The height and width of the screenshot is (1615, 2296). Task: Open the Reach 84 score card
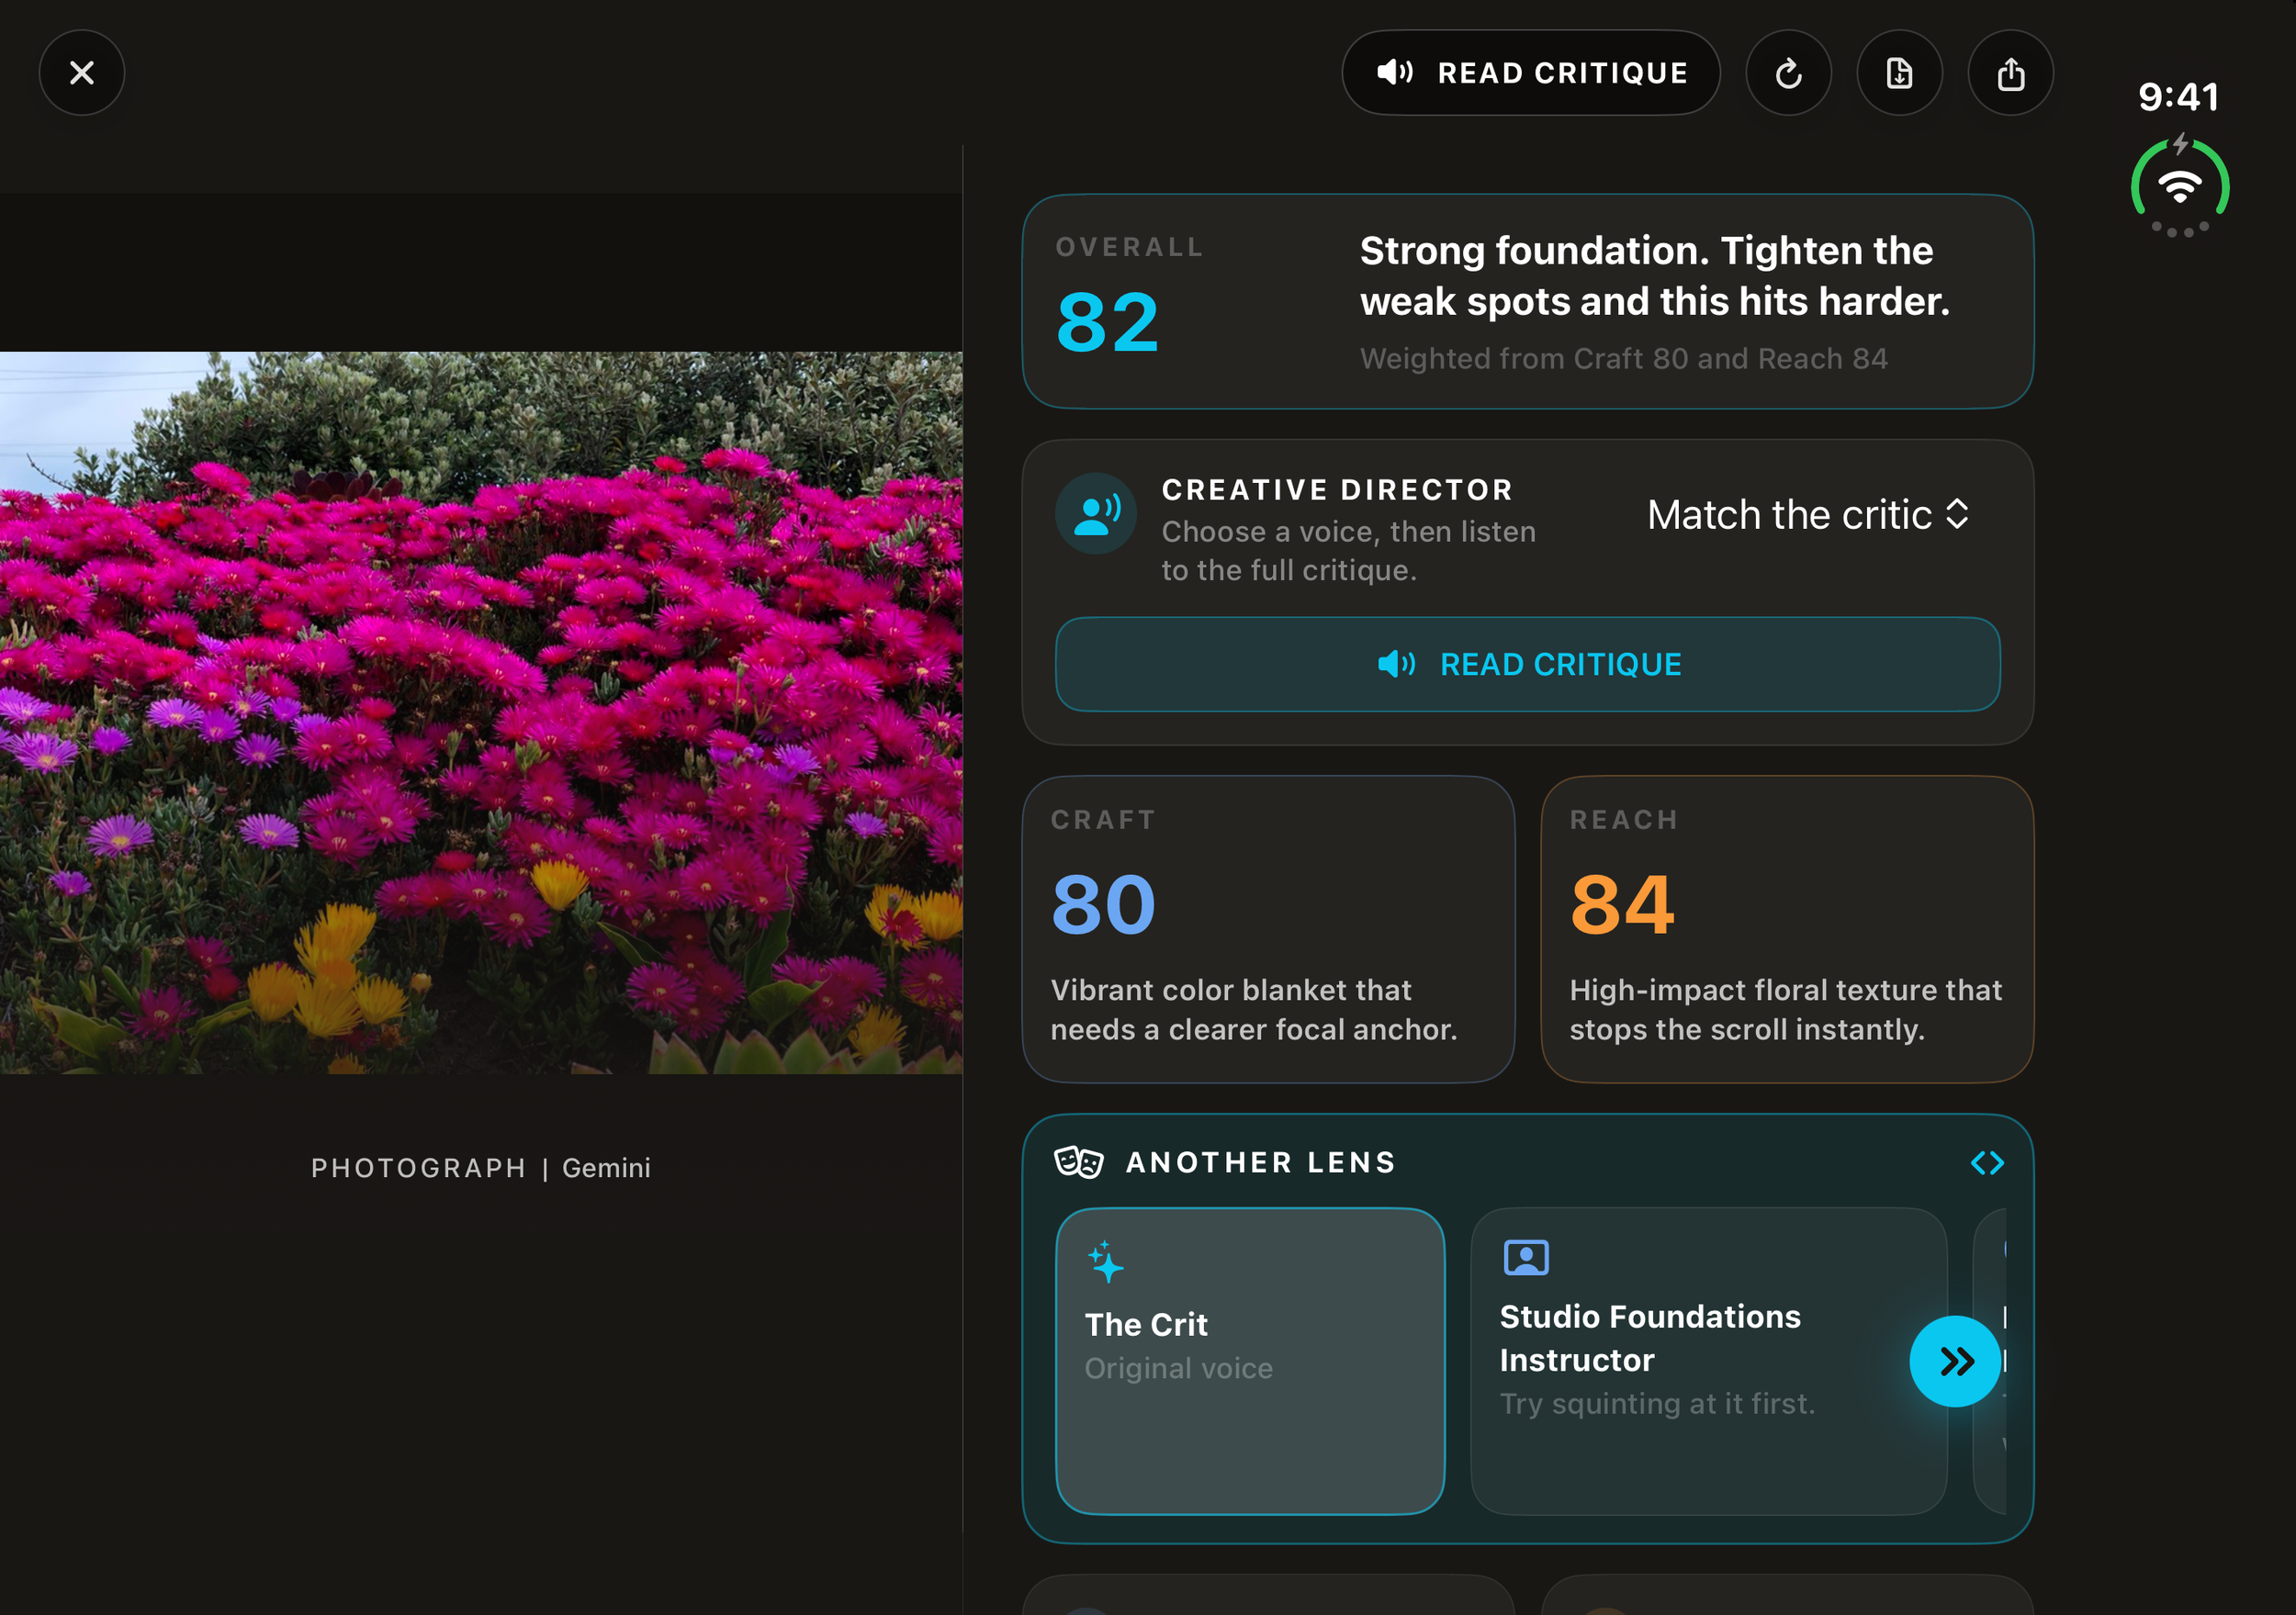point(1787,929)
